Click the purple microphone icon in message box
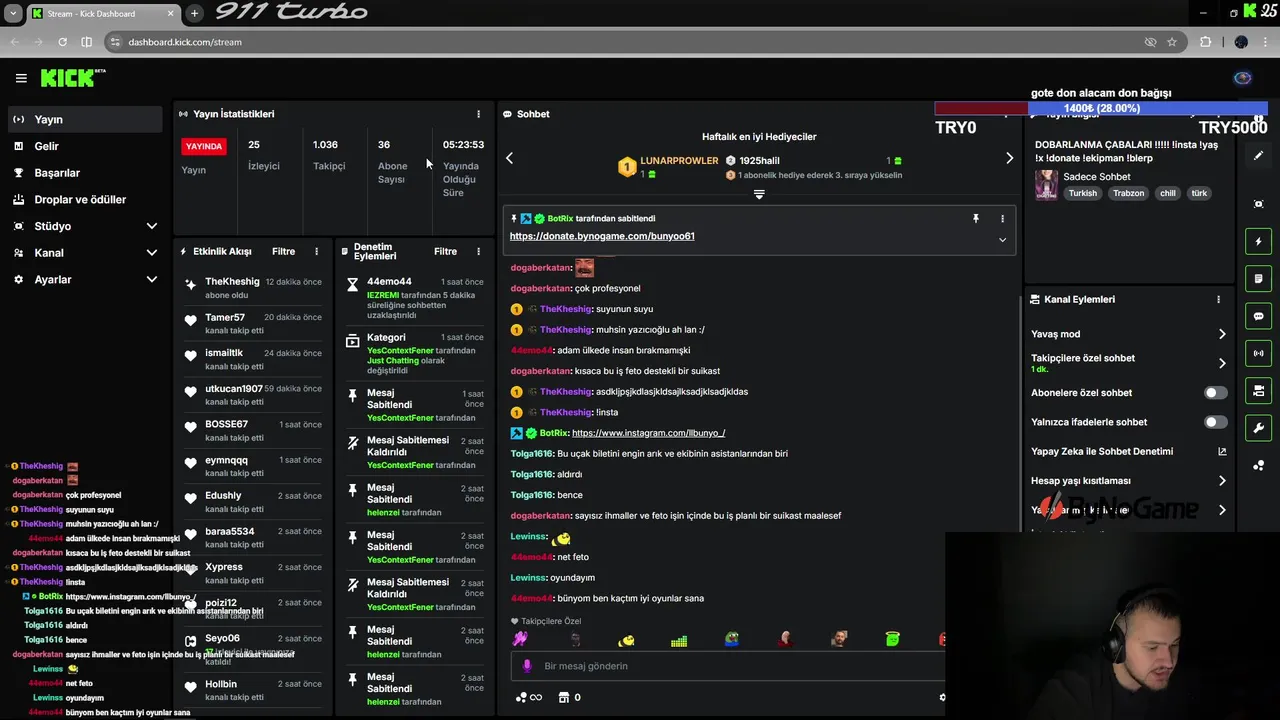The width and height of the screenshot is (1280, 720). coord(528,666)
